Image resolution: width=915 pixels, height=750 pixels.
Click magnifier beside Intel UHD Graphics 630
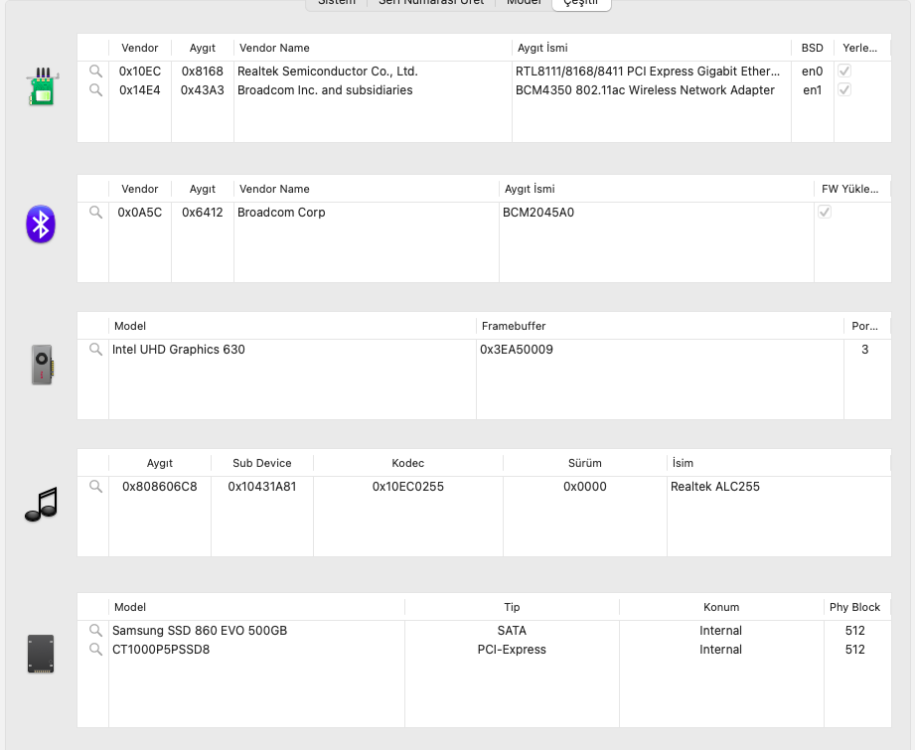click(96, 350)
